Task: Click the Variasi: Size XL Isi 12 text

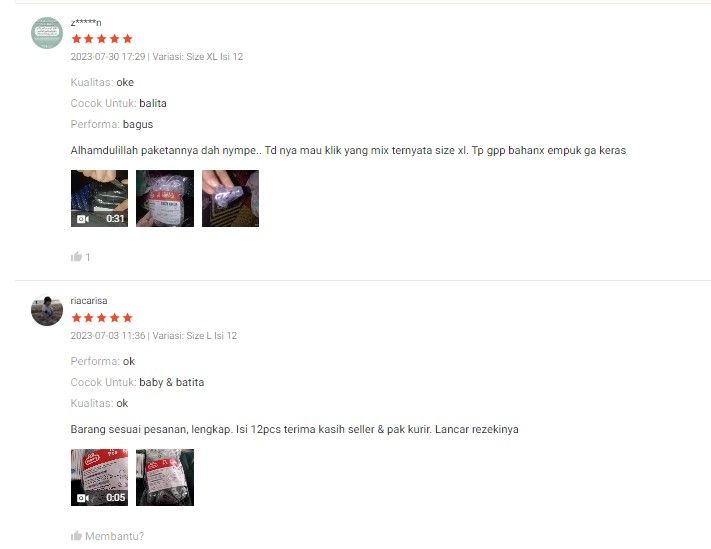Action: point(198,57)
